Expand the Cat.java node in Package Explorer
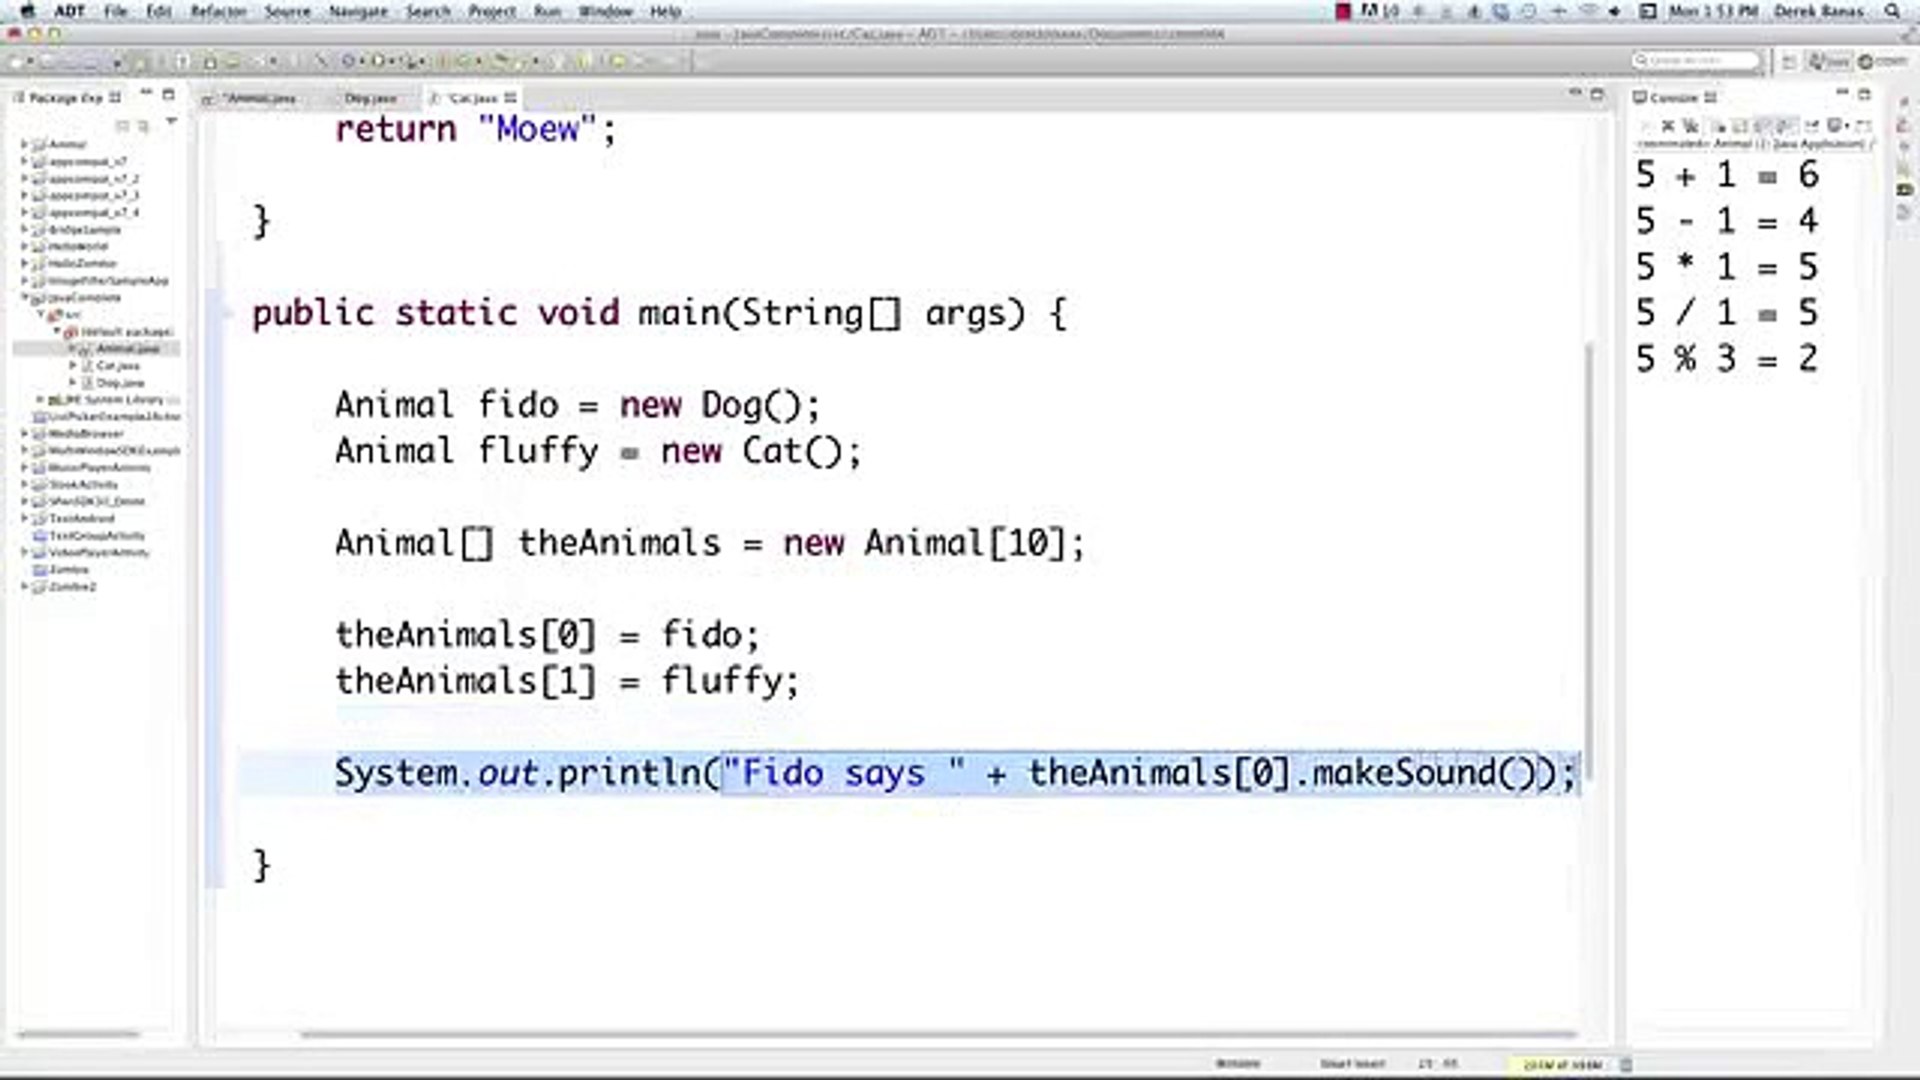The width and height of the screenshot is (1920, 1080). coord(72,365)
